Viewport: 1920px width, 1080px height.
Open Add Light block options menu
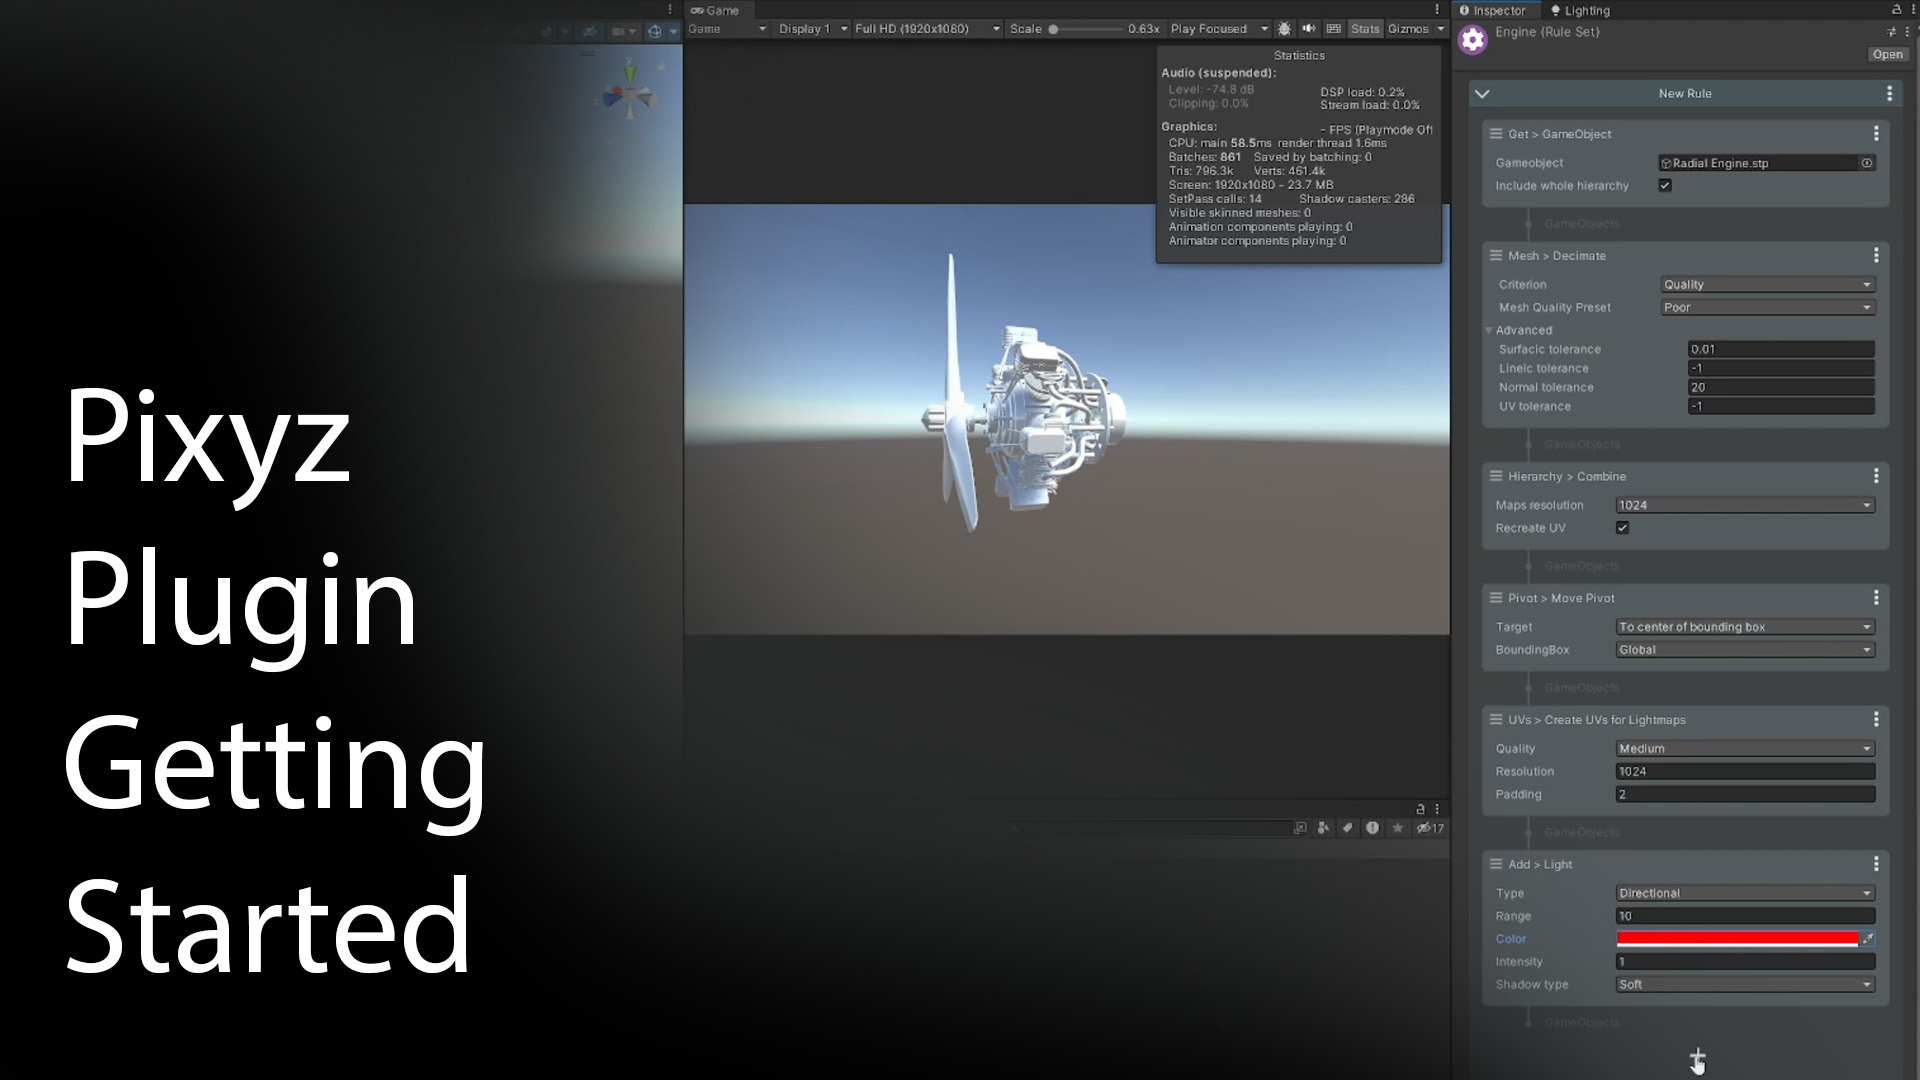(x=1876, y=864)
